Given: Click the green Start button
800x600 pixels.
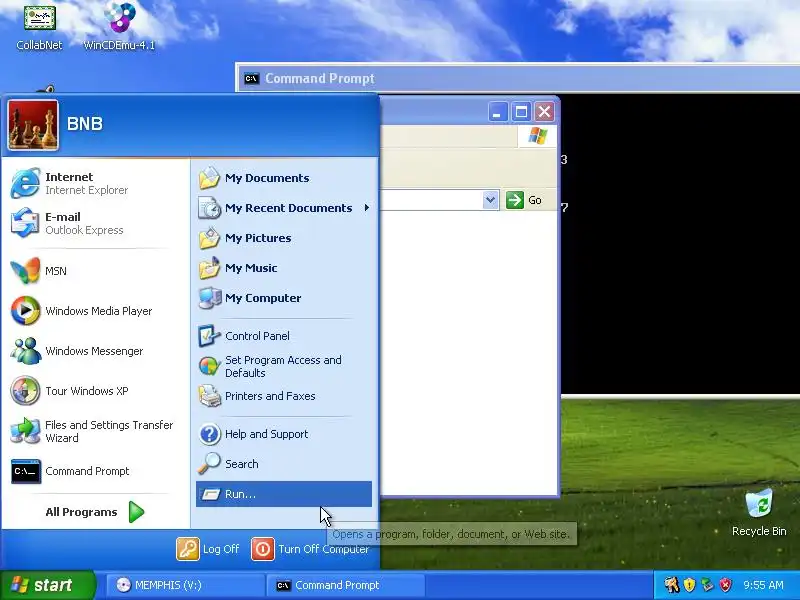Looking at the screenshot, I should (48, 585).
